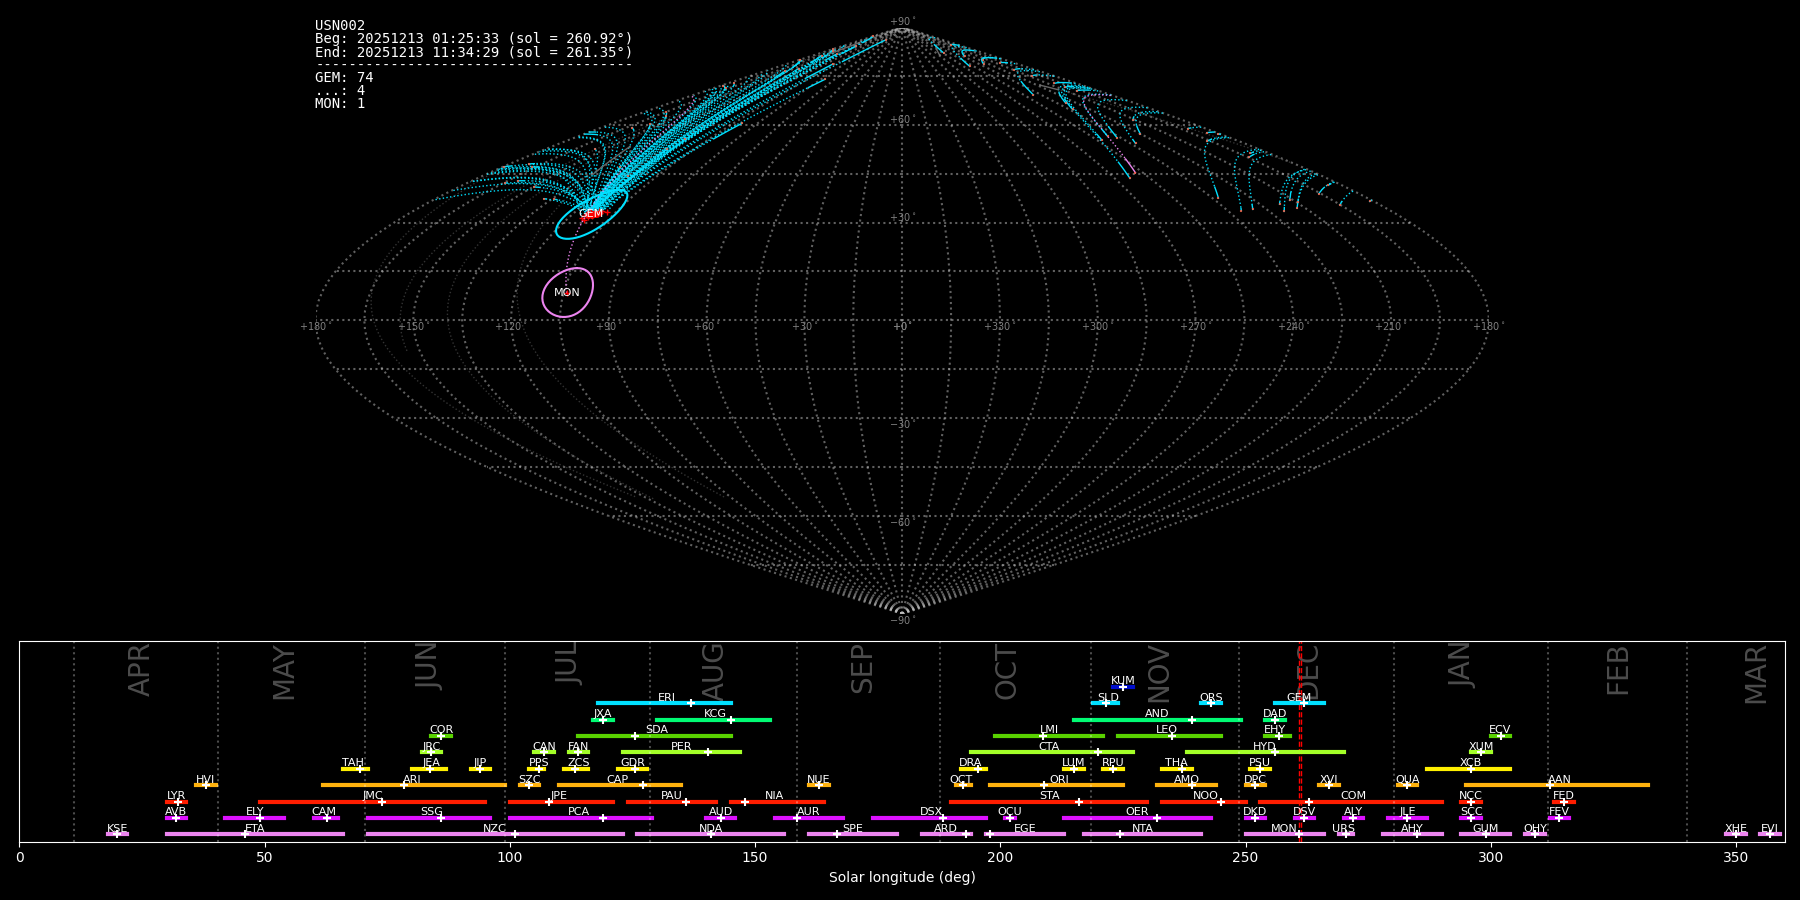Viewport: 1800px width, 900px height.
Task: Click the STA shower label
Action: (1049, 796)
